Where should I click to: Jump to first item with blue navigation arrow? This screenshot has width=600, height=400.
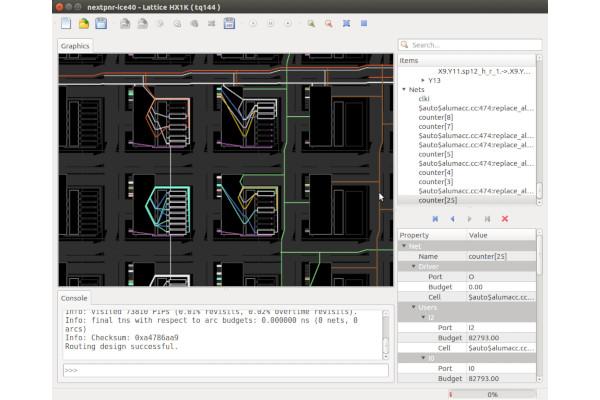433,218
